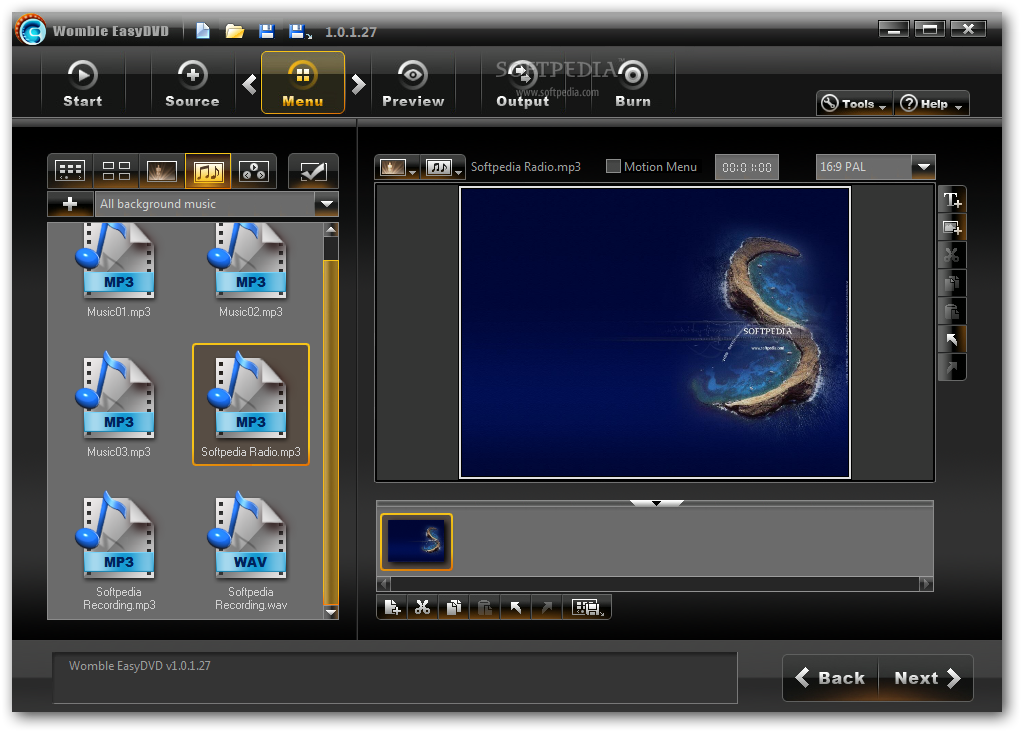Show the background images library tab

click(162, 171)
